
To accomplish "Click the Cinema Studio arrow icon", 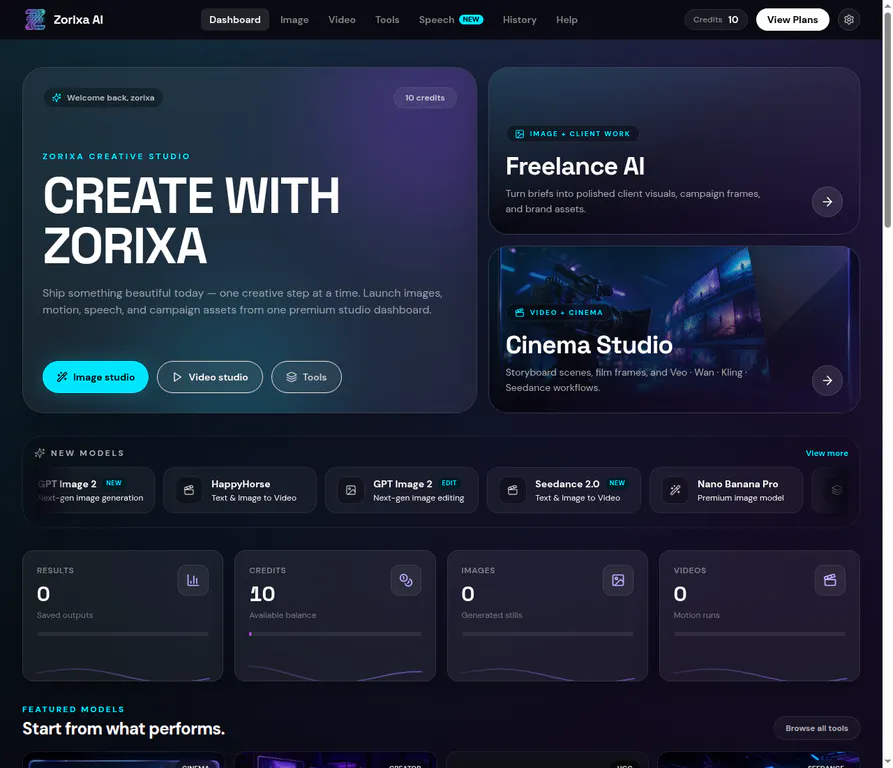I will [827, 380].
